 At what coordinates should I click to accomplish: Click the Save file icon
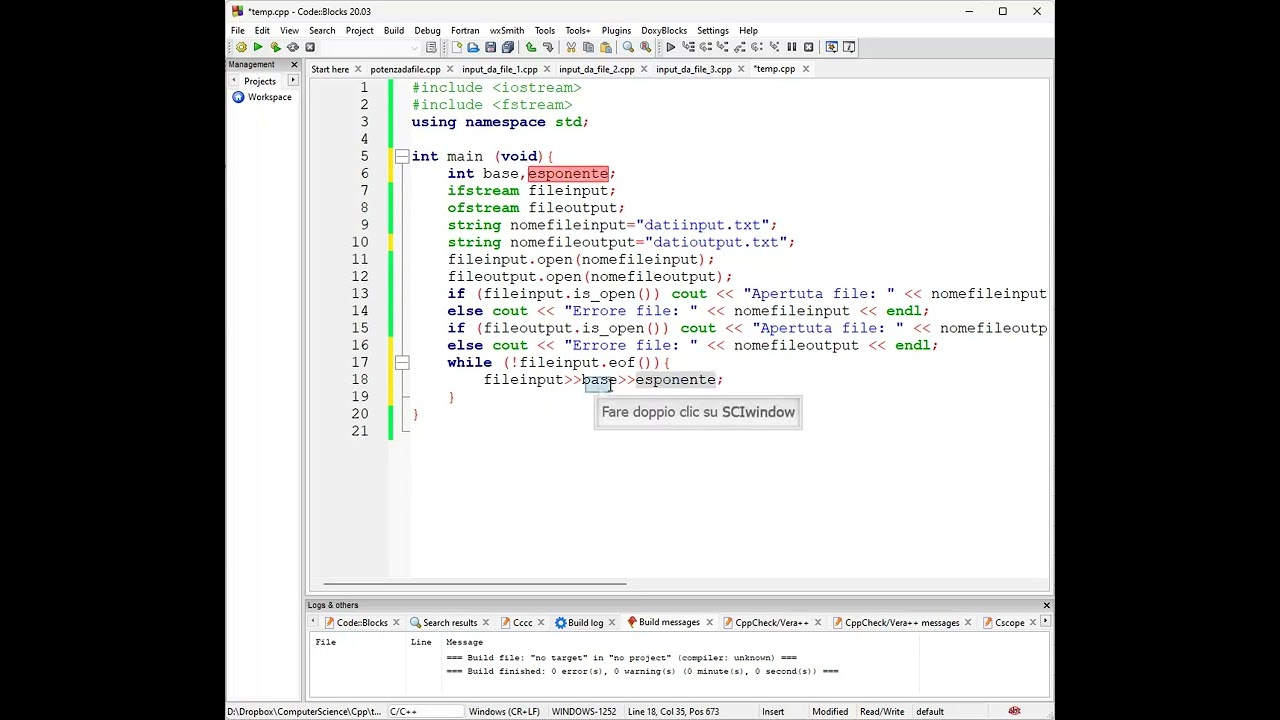[490, 47]
